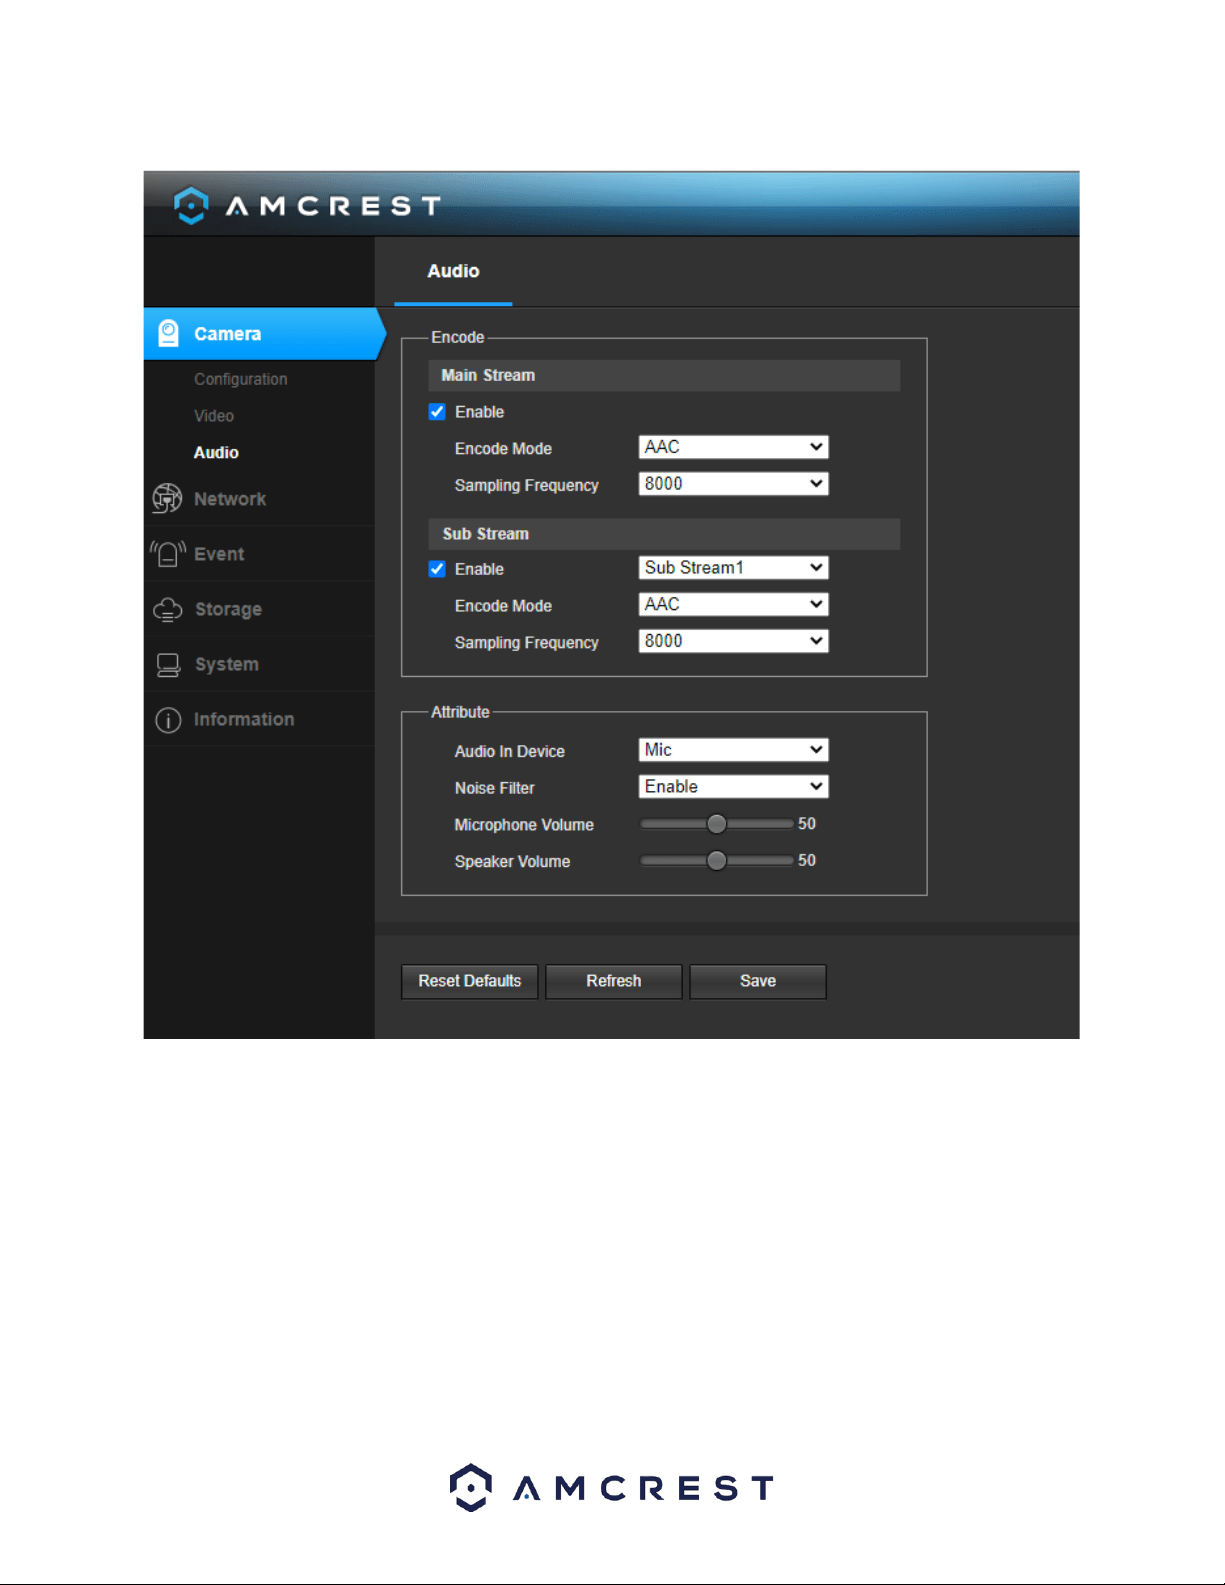Open the Noise Filter dropdown
Viewport: 1225px width, 1585px height.
733,787
